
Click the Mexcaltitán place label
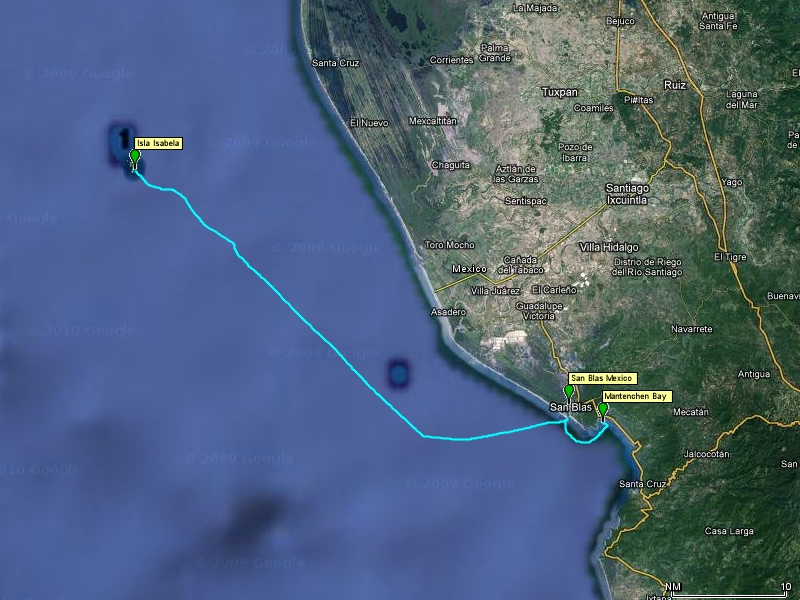[x=433, y=121]
